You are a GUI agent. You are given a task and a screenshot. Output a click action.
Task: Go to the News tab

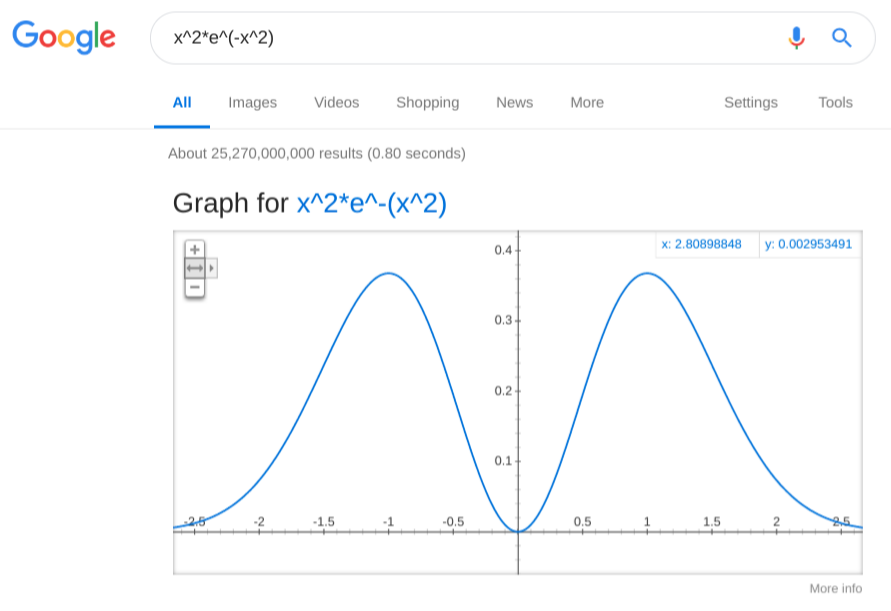[514, 102]
